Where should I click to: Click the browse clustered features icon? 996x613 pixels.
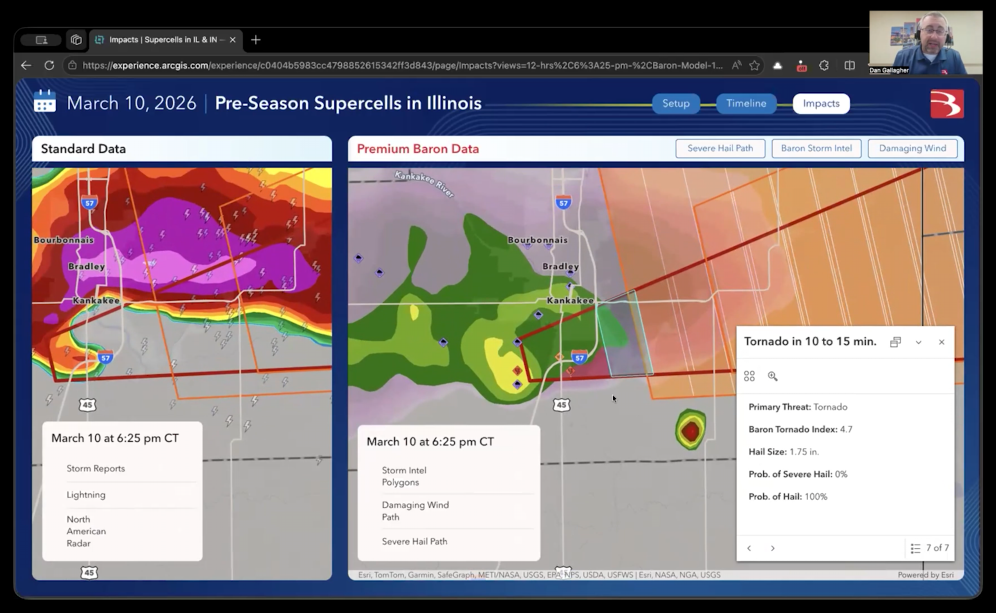click(749, 376)
